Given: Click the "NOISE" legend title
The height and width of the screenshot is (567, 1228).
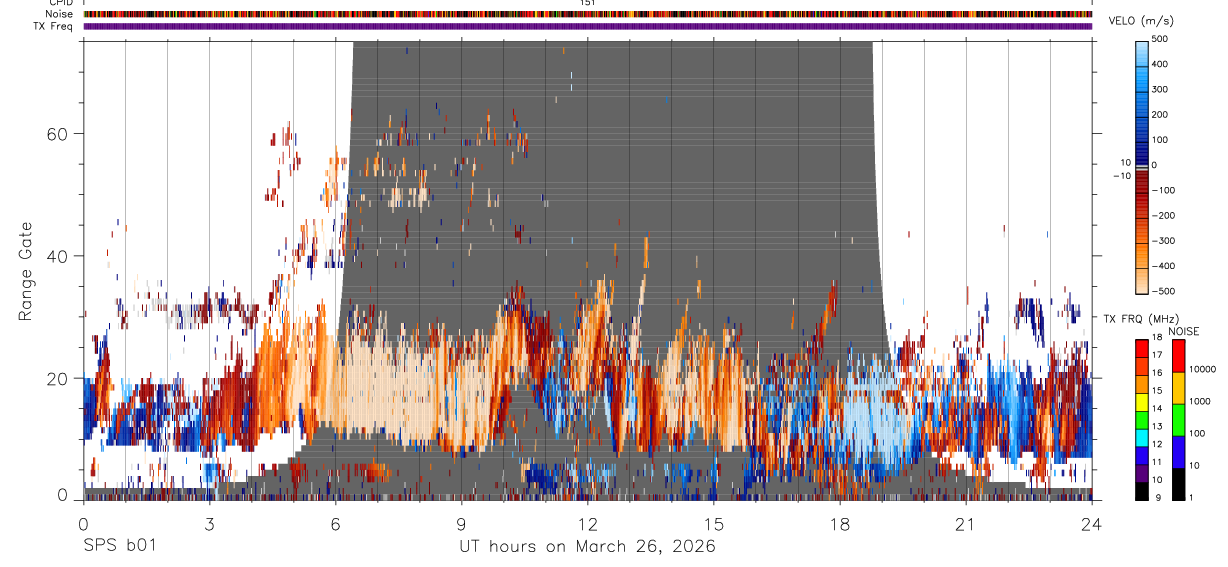Looking at the screenshot, I should click(1183, 331).
